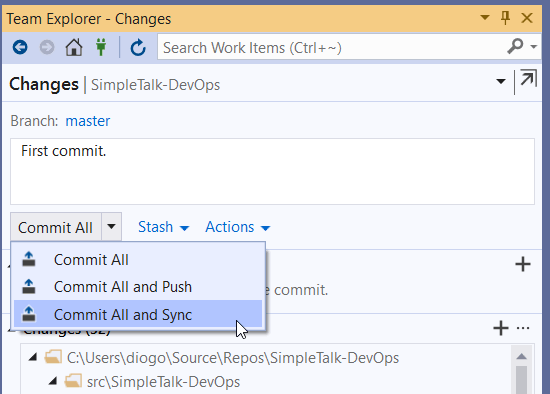
Task: Refresh the Team Explorer page
Action: [x=138, y=47]
